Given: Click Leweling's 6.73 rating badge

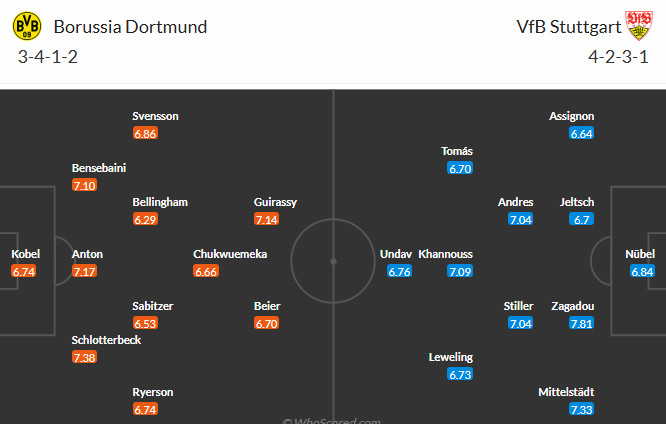Looking at the screenshot, I should pyautogui.click(x=460, y=374).
